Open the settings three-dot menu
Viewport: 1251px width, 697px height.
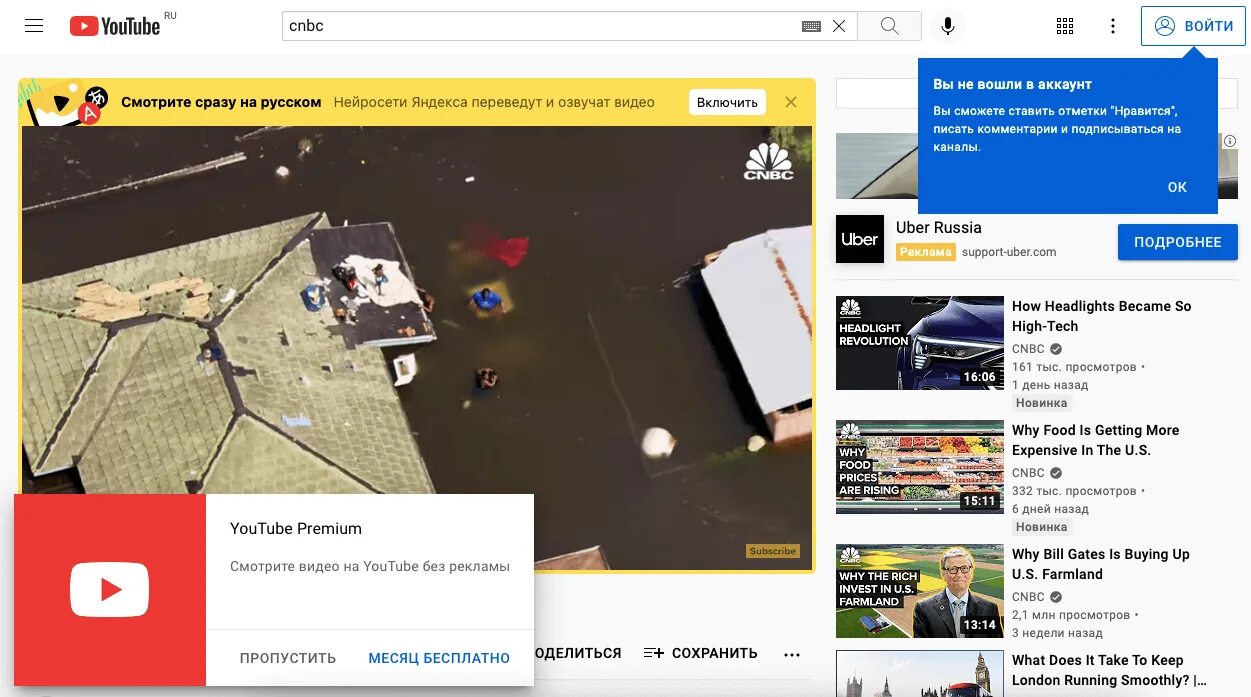point(1113,26)
